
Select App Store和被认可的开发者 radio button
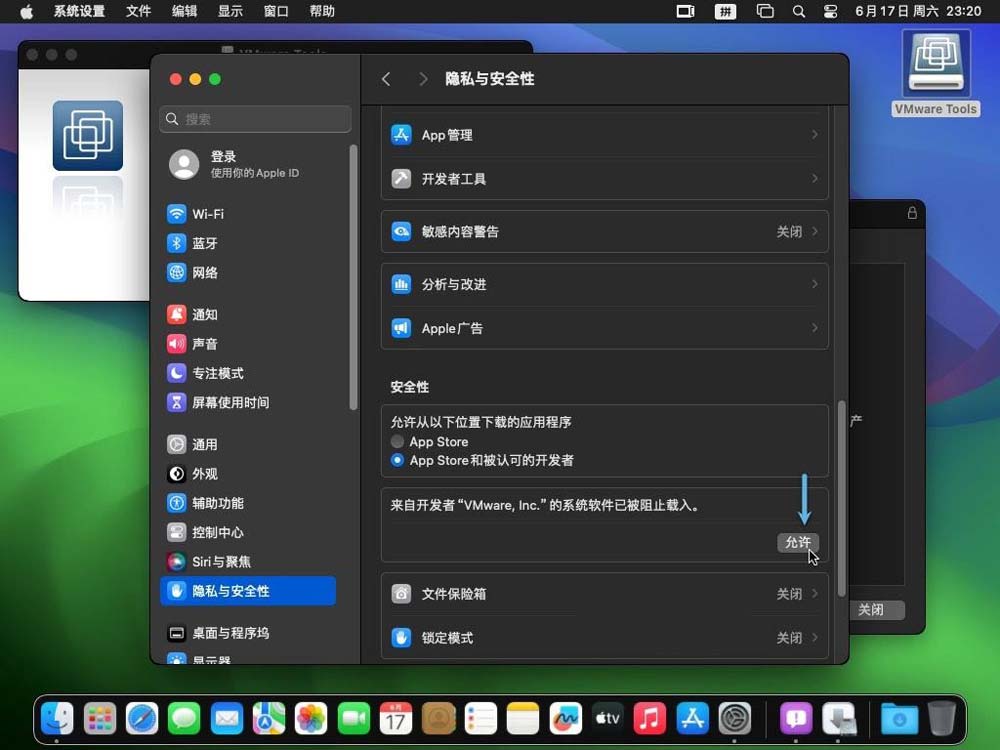(398, 461)
